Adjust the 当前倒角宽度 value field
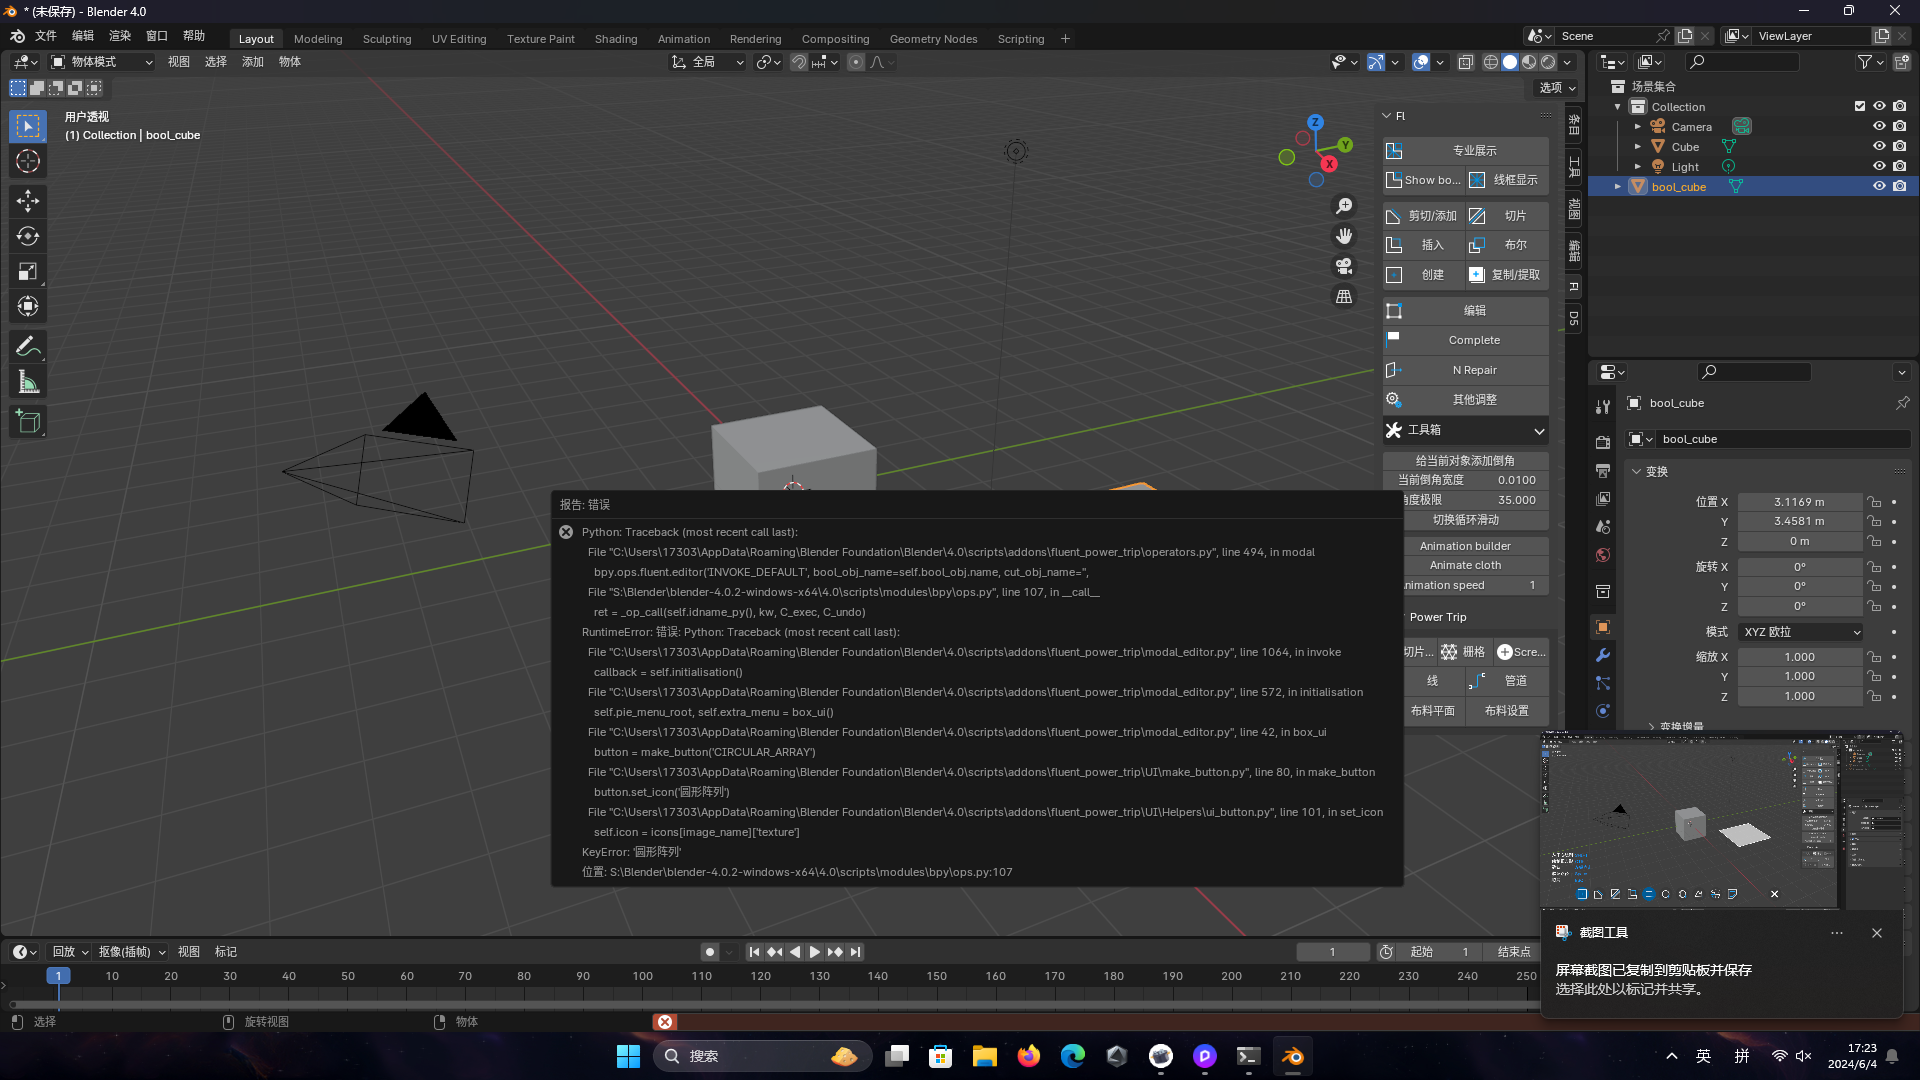 click(1466, 480)
